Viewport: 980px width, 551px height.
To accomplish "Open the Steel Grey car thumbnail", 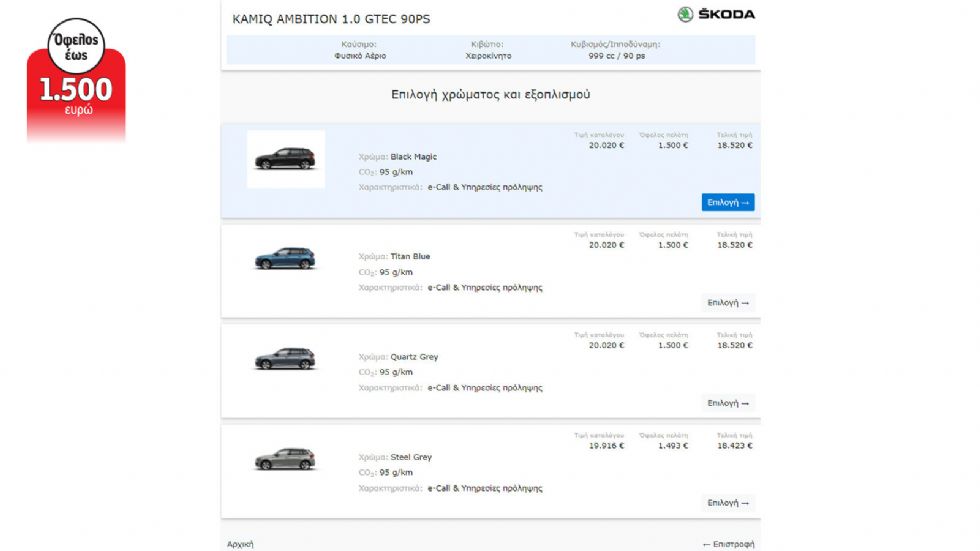I will click(285, 459).
